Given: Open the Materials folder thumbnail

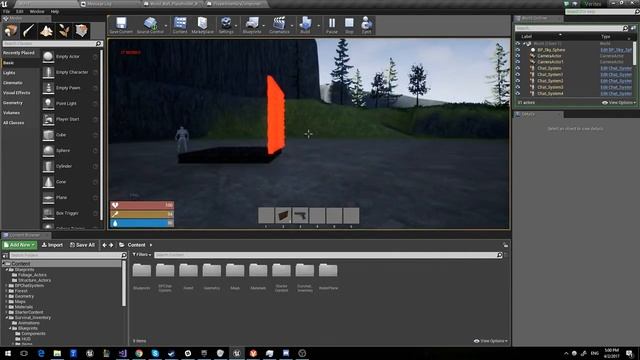Looking at the screenshot, I should click(x=258, y=270).
